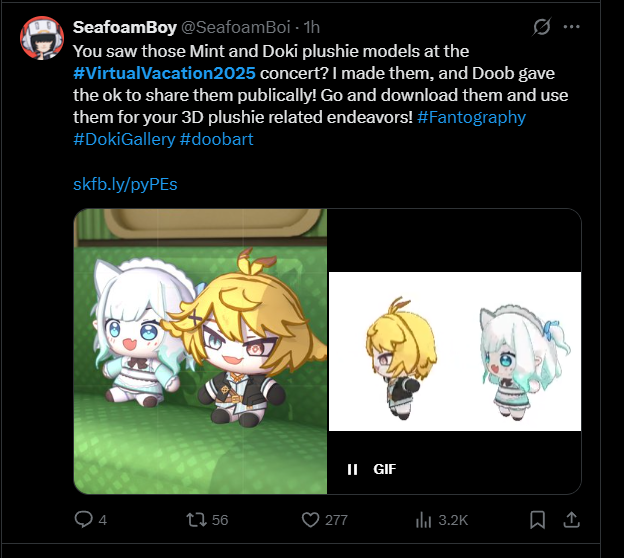Screen dimensions: 624x558
Task: Follow the skfb.ly/pyPEs link
Action: point(125,184)
